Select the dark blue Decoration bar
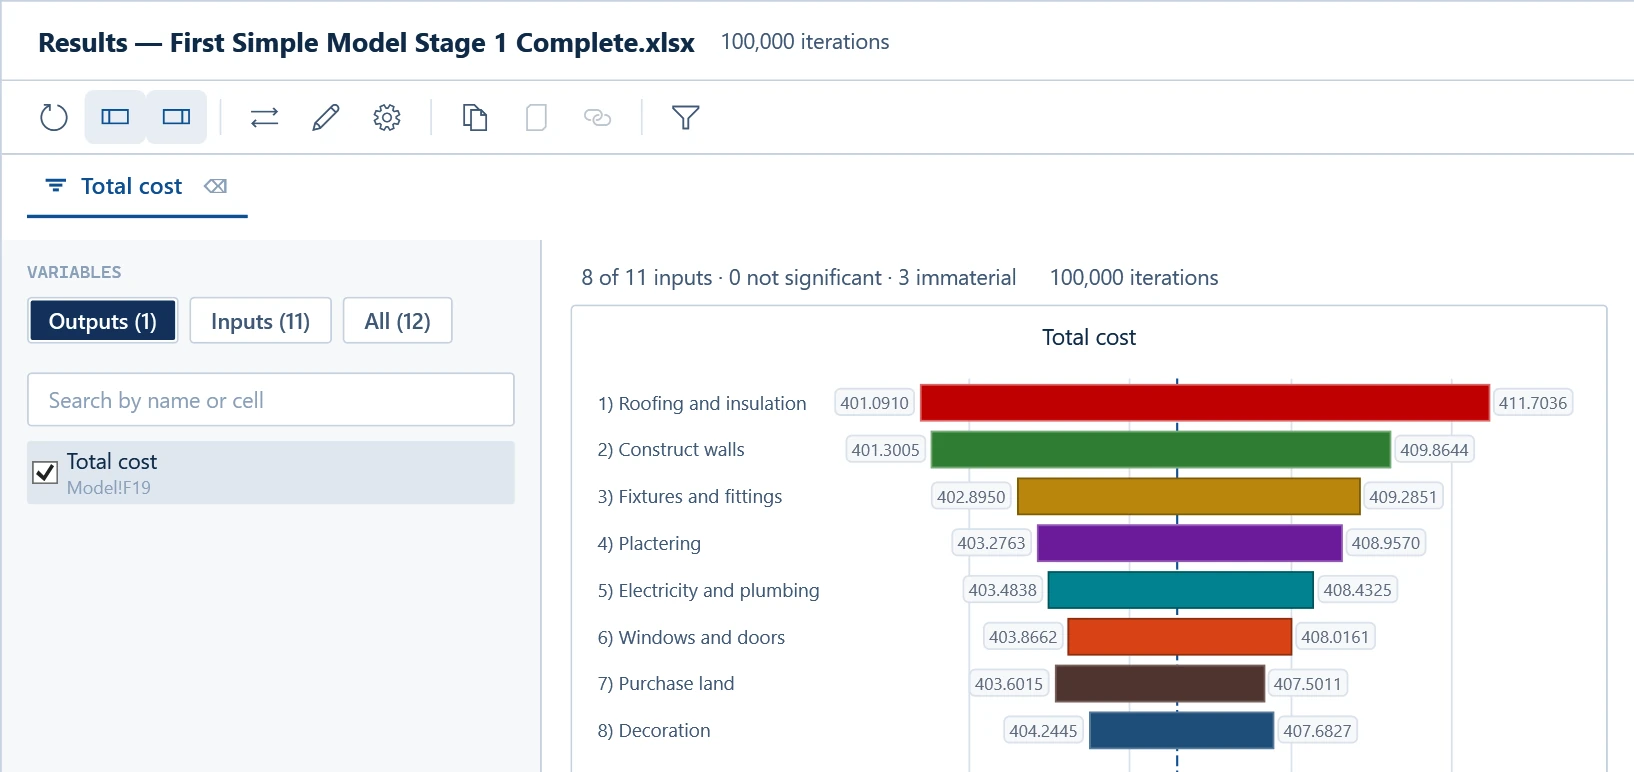The image size is (1634, 772). [1182, 730]
